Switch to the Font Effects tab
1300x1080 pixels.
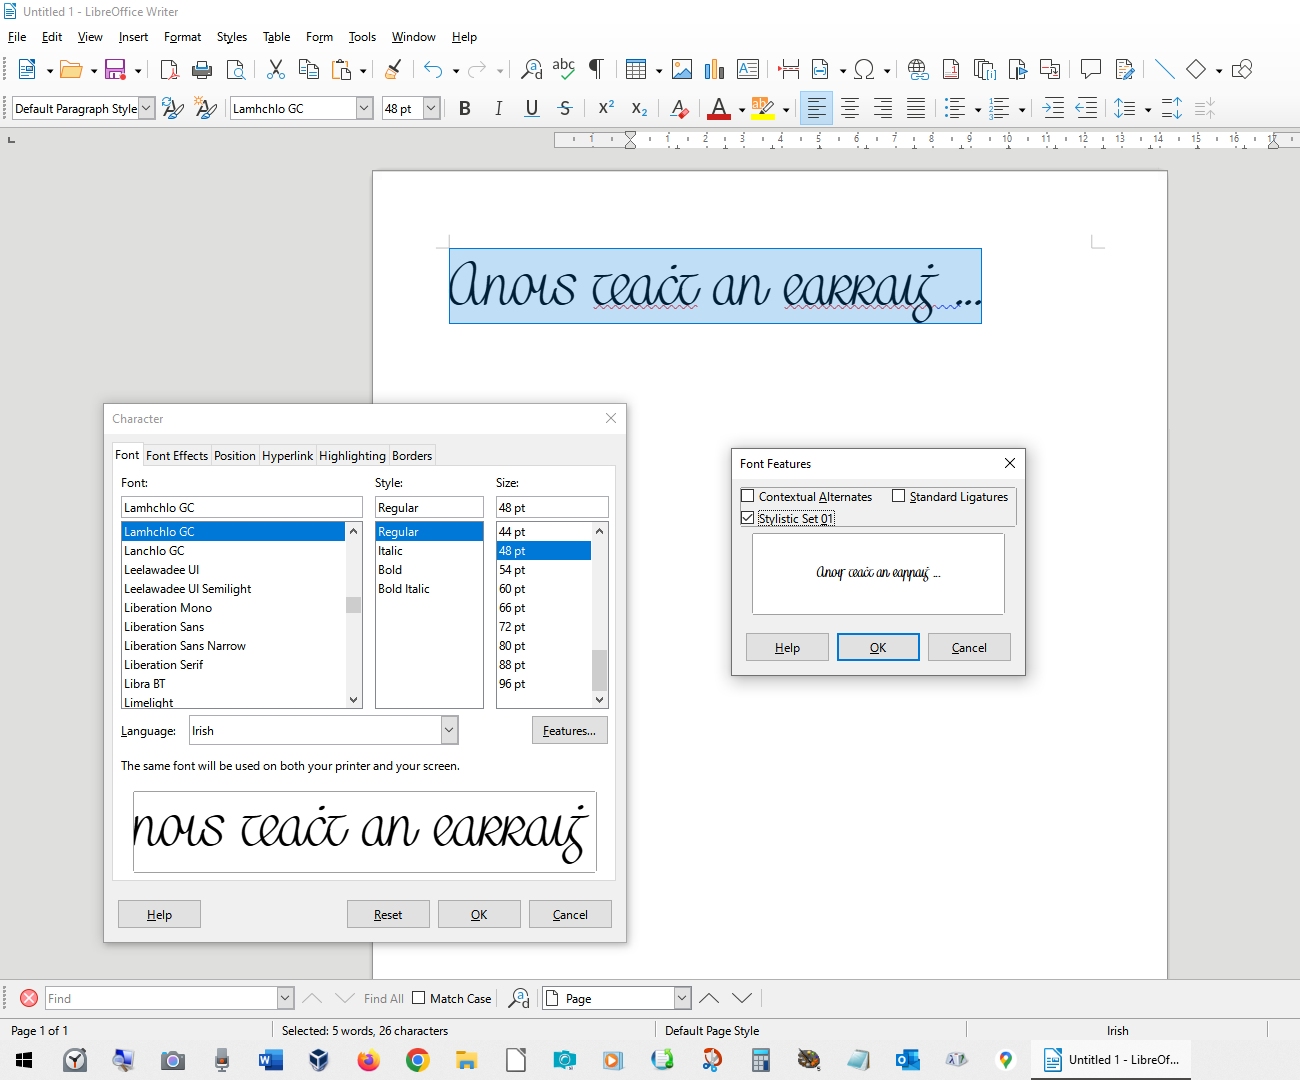[x=177, y=455]
